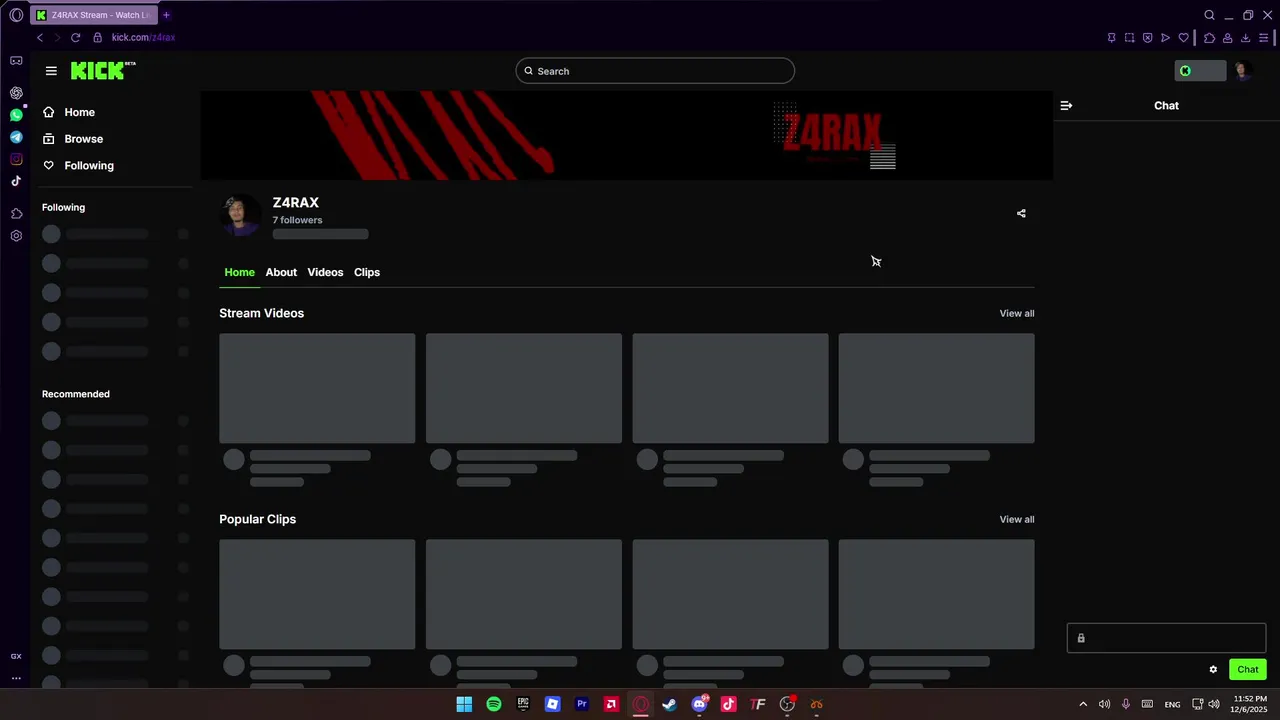Click the Z4RAX channel avatar

coord(240,214)
